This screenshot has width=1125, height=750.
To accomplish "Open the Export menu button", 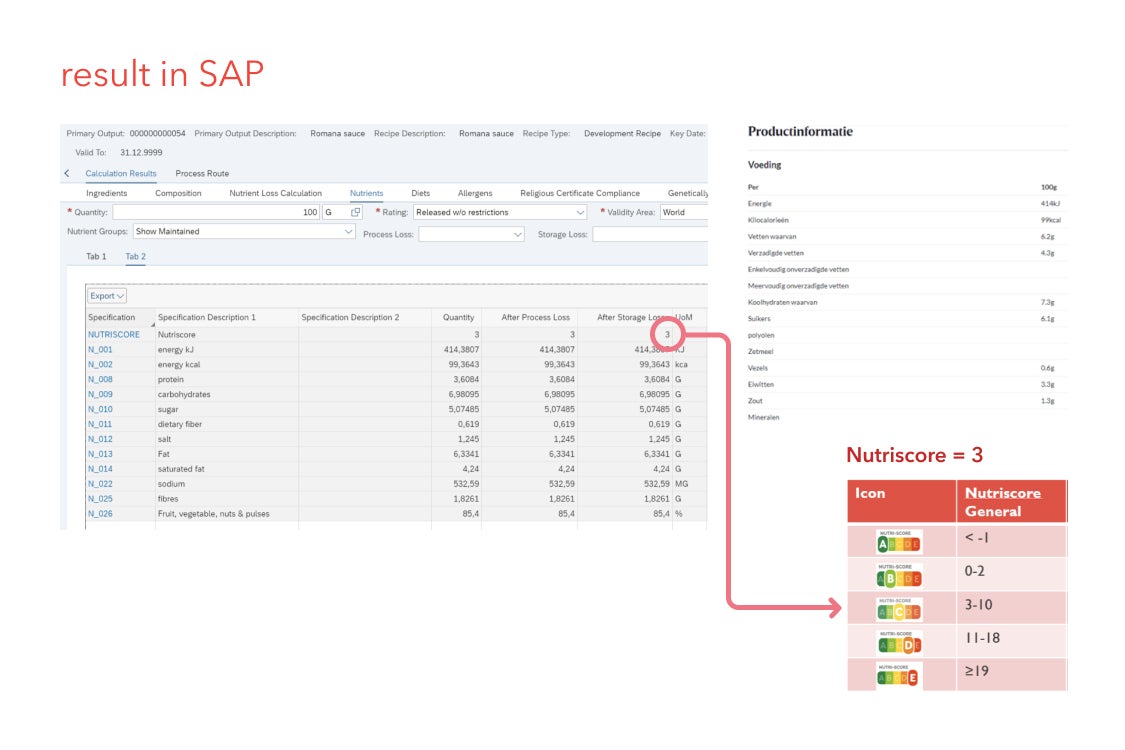I will point(107,296).
